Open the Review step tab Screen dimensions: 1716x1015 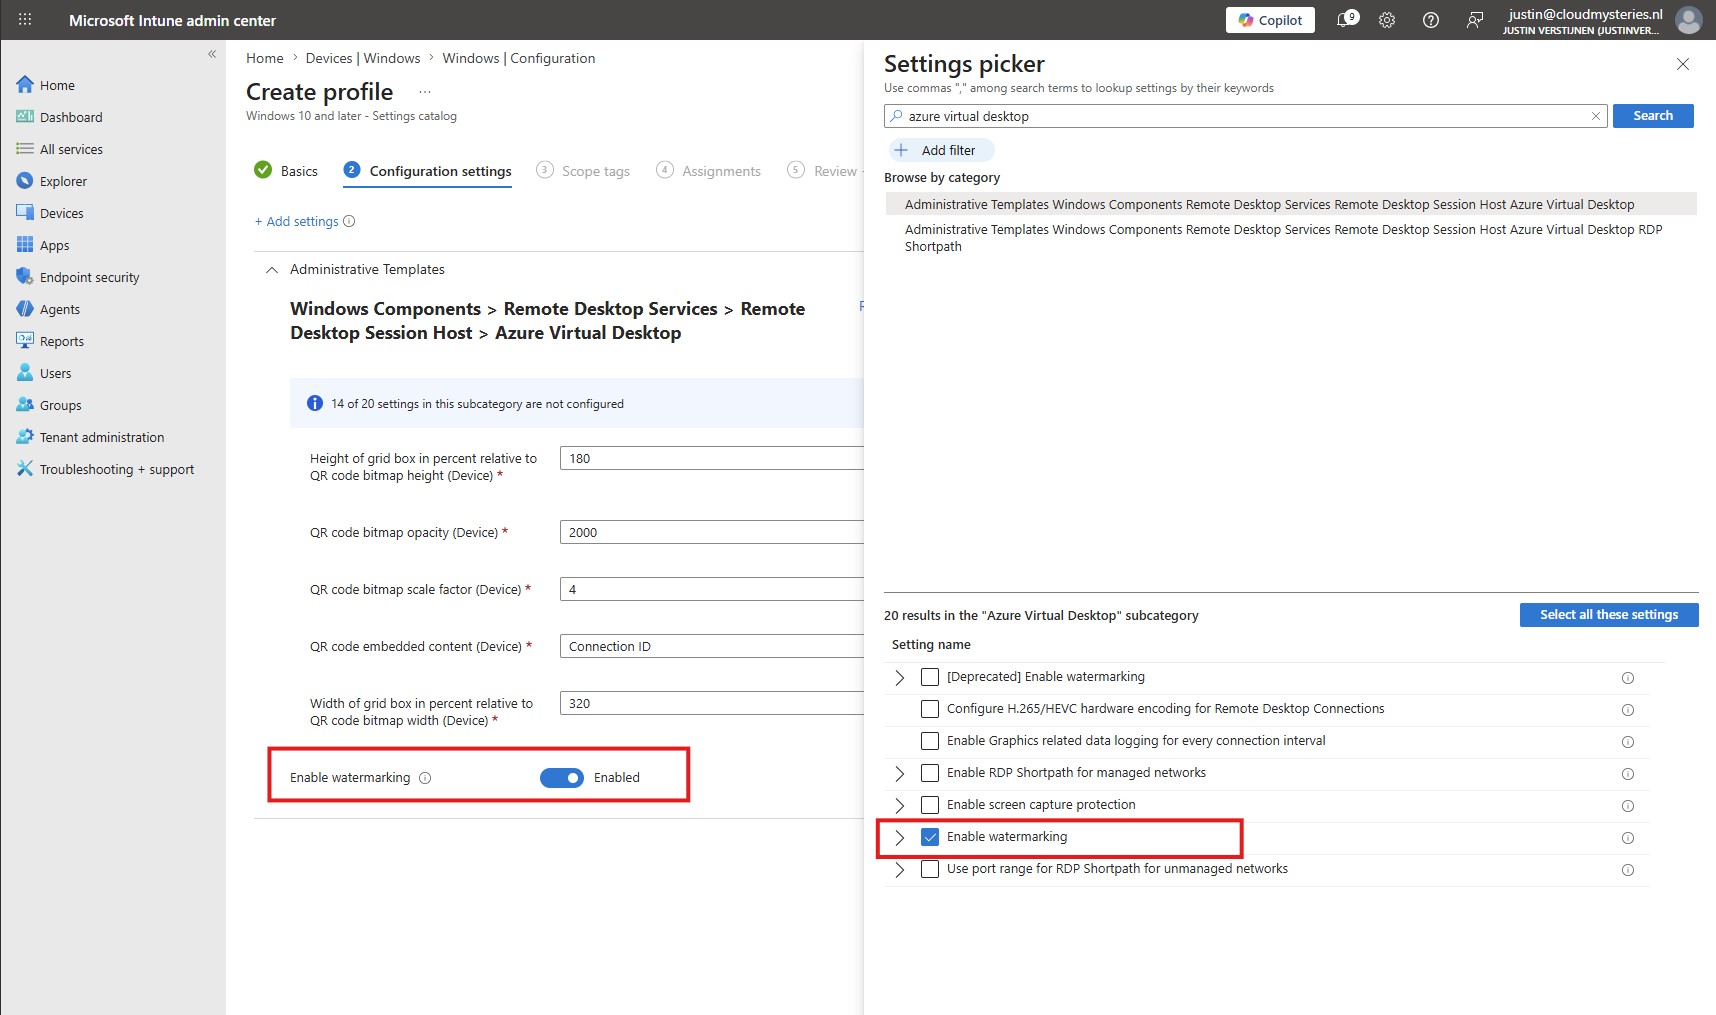pos(823,171)
